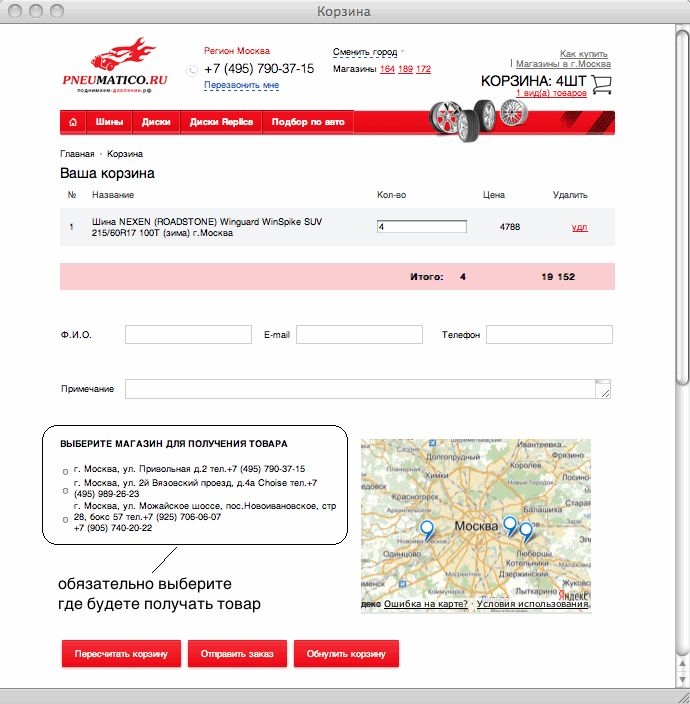Click the scrollbar up arrow
The width and height of the screenshot is (690, 704).
click(682, 664)
